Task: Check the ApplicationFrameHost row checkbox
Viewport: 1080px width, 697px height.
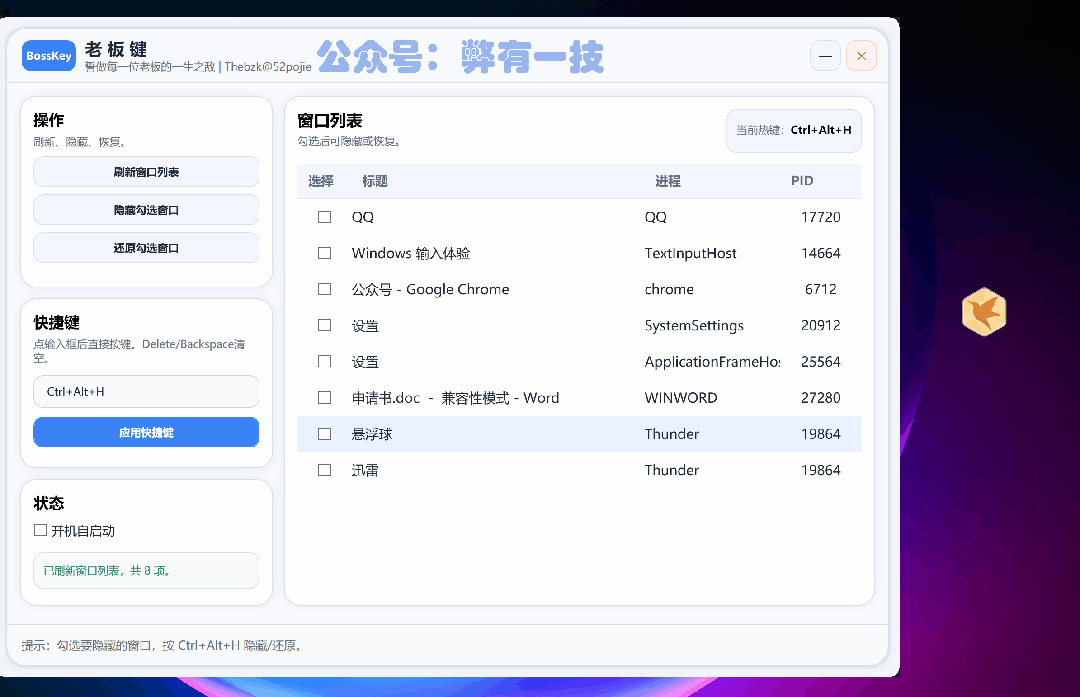Action: click(324, 362)
